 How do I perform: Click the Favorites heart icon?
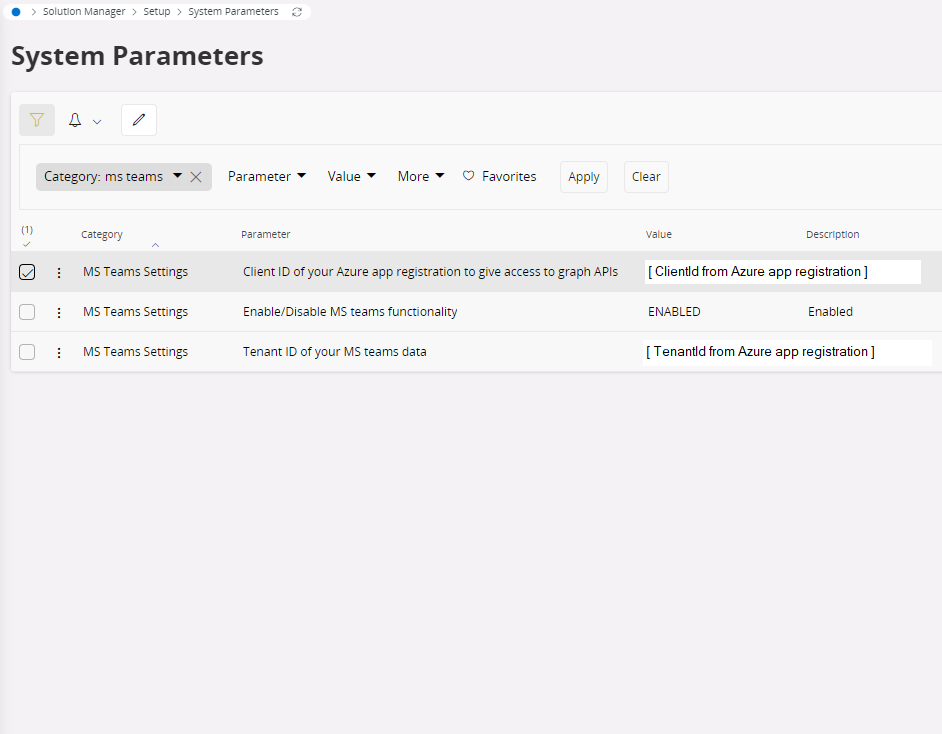tap(468, 176)
